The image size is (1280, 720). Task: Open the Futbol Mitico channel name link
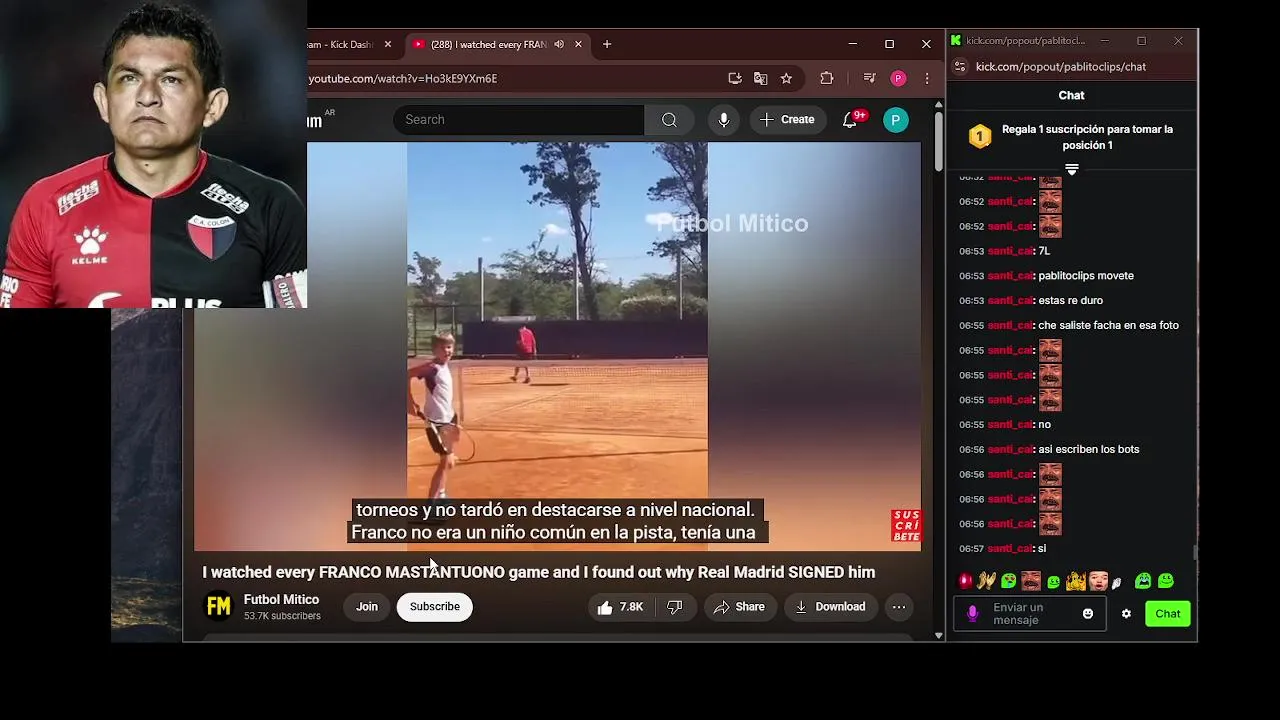coord(281,600)
